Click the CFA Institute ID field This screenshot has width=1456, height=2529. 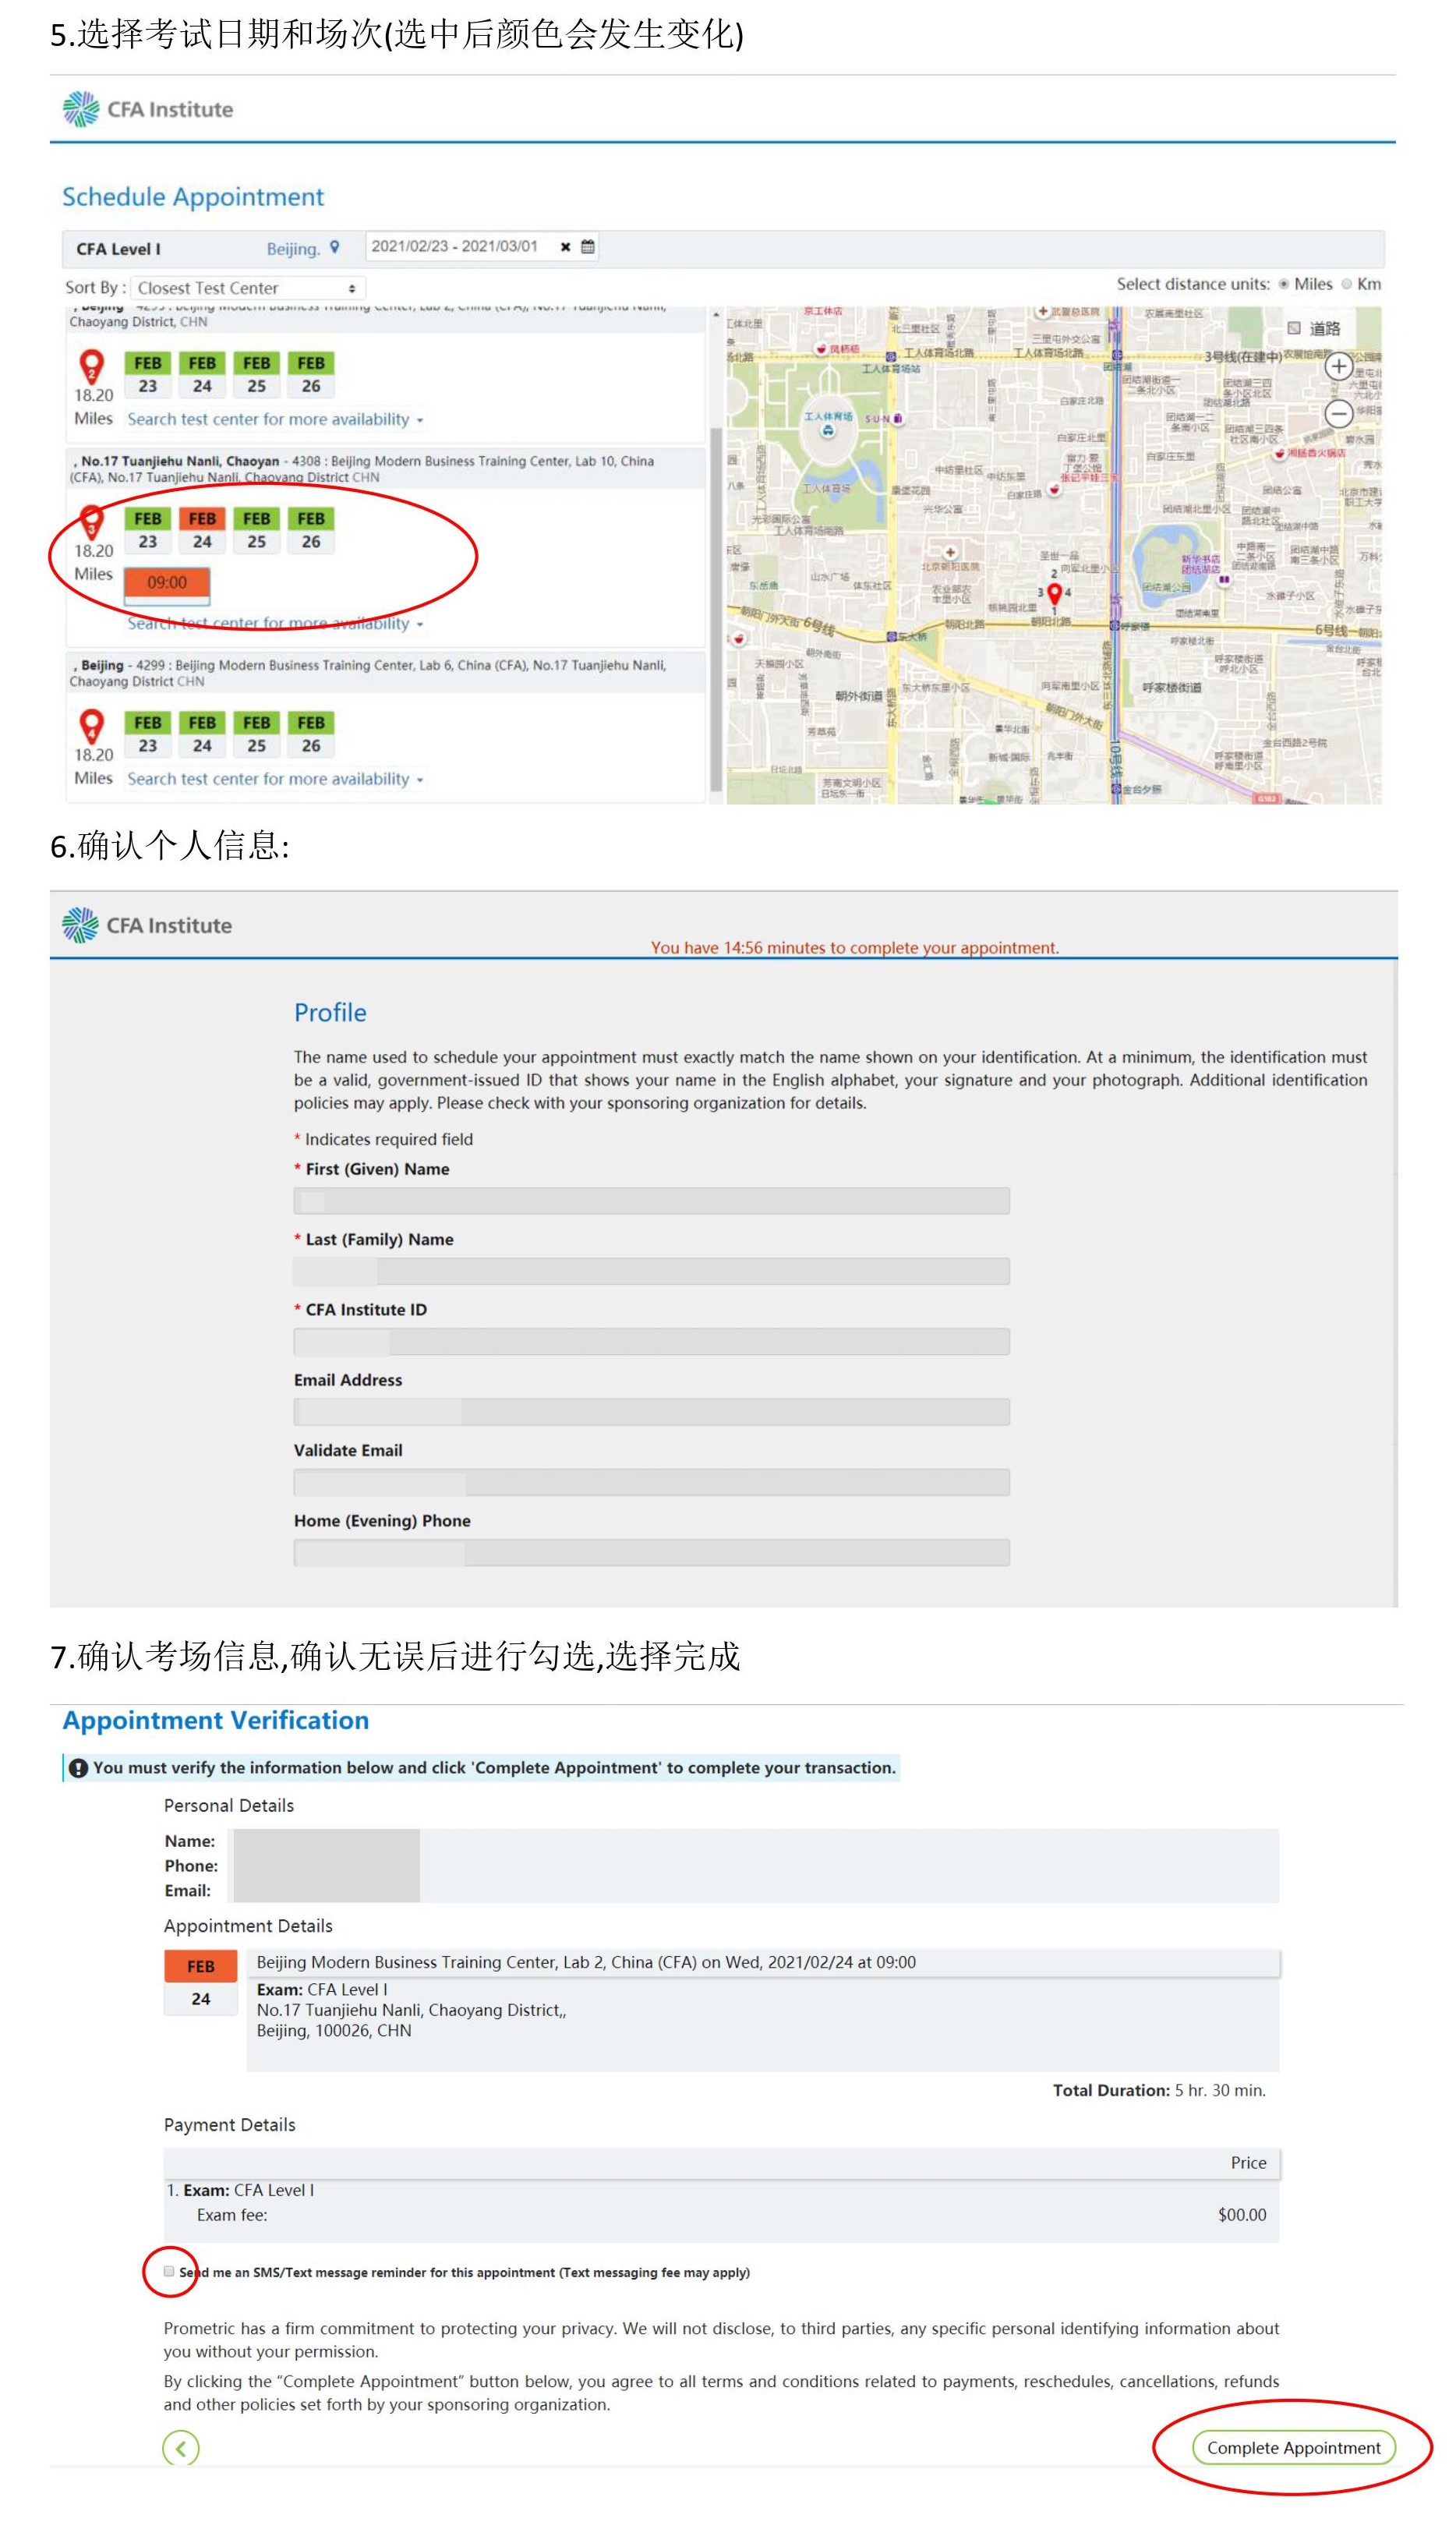tap(651, 1341)
